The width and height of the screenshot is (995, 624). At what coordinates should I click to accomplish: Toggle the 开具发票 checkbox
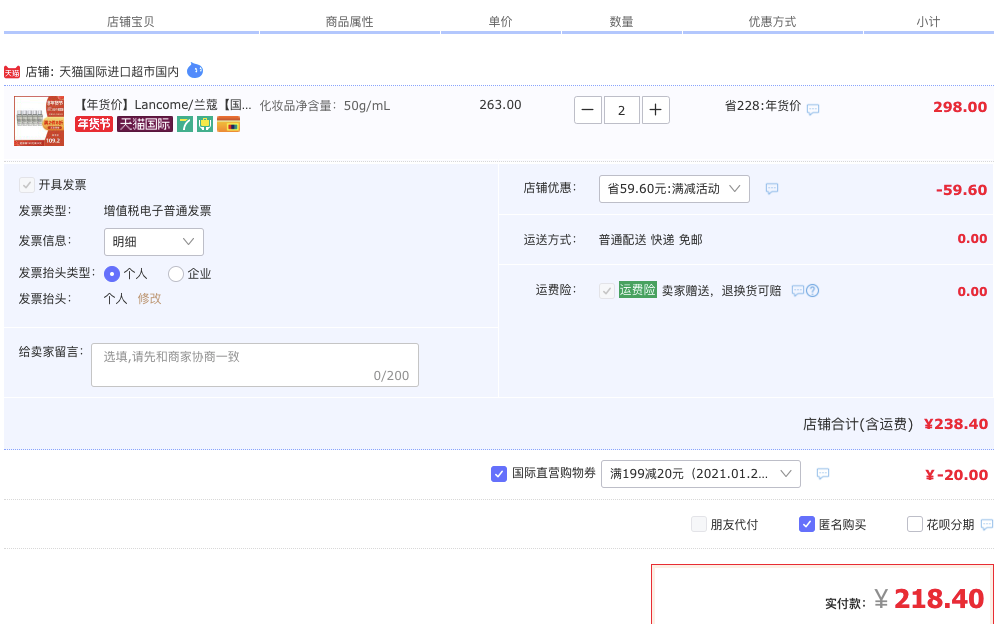pos(27,185)
